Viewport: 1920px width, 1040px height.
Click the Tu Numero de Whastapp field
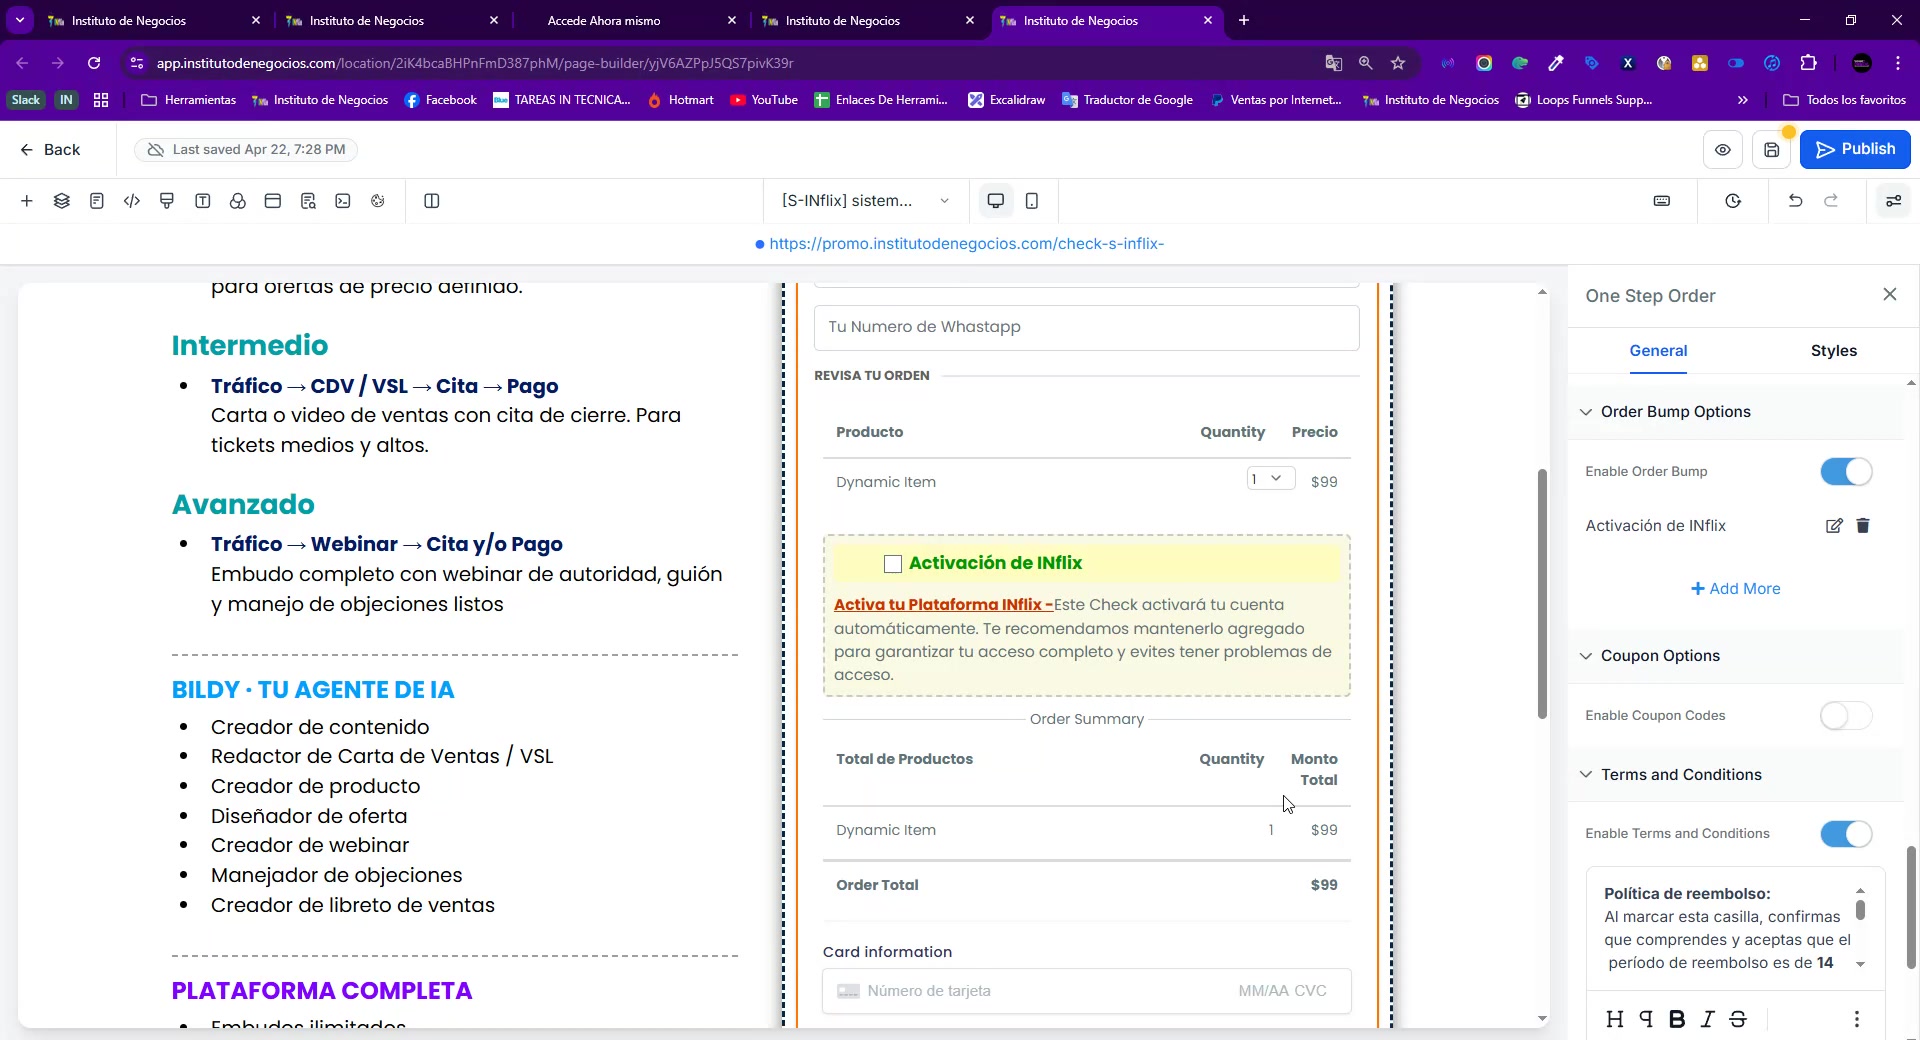click(x=1086, y=328)
